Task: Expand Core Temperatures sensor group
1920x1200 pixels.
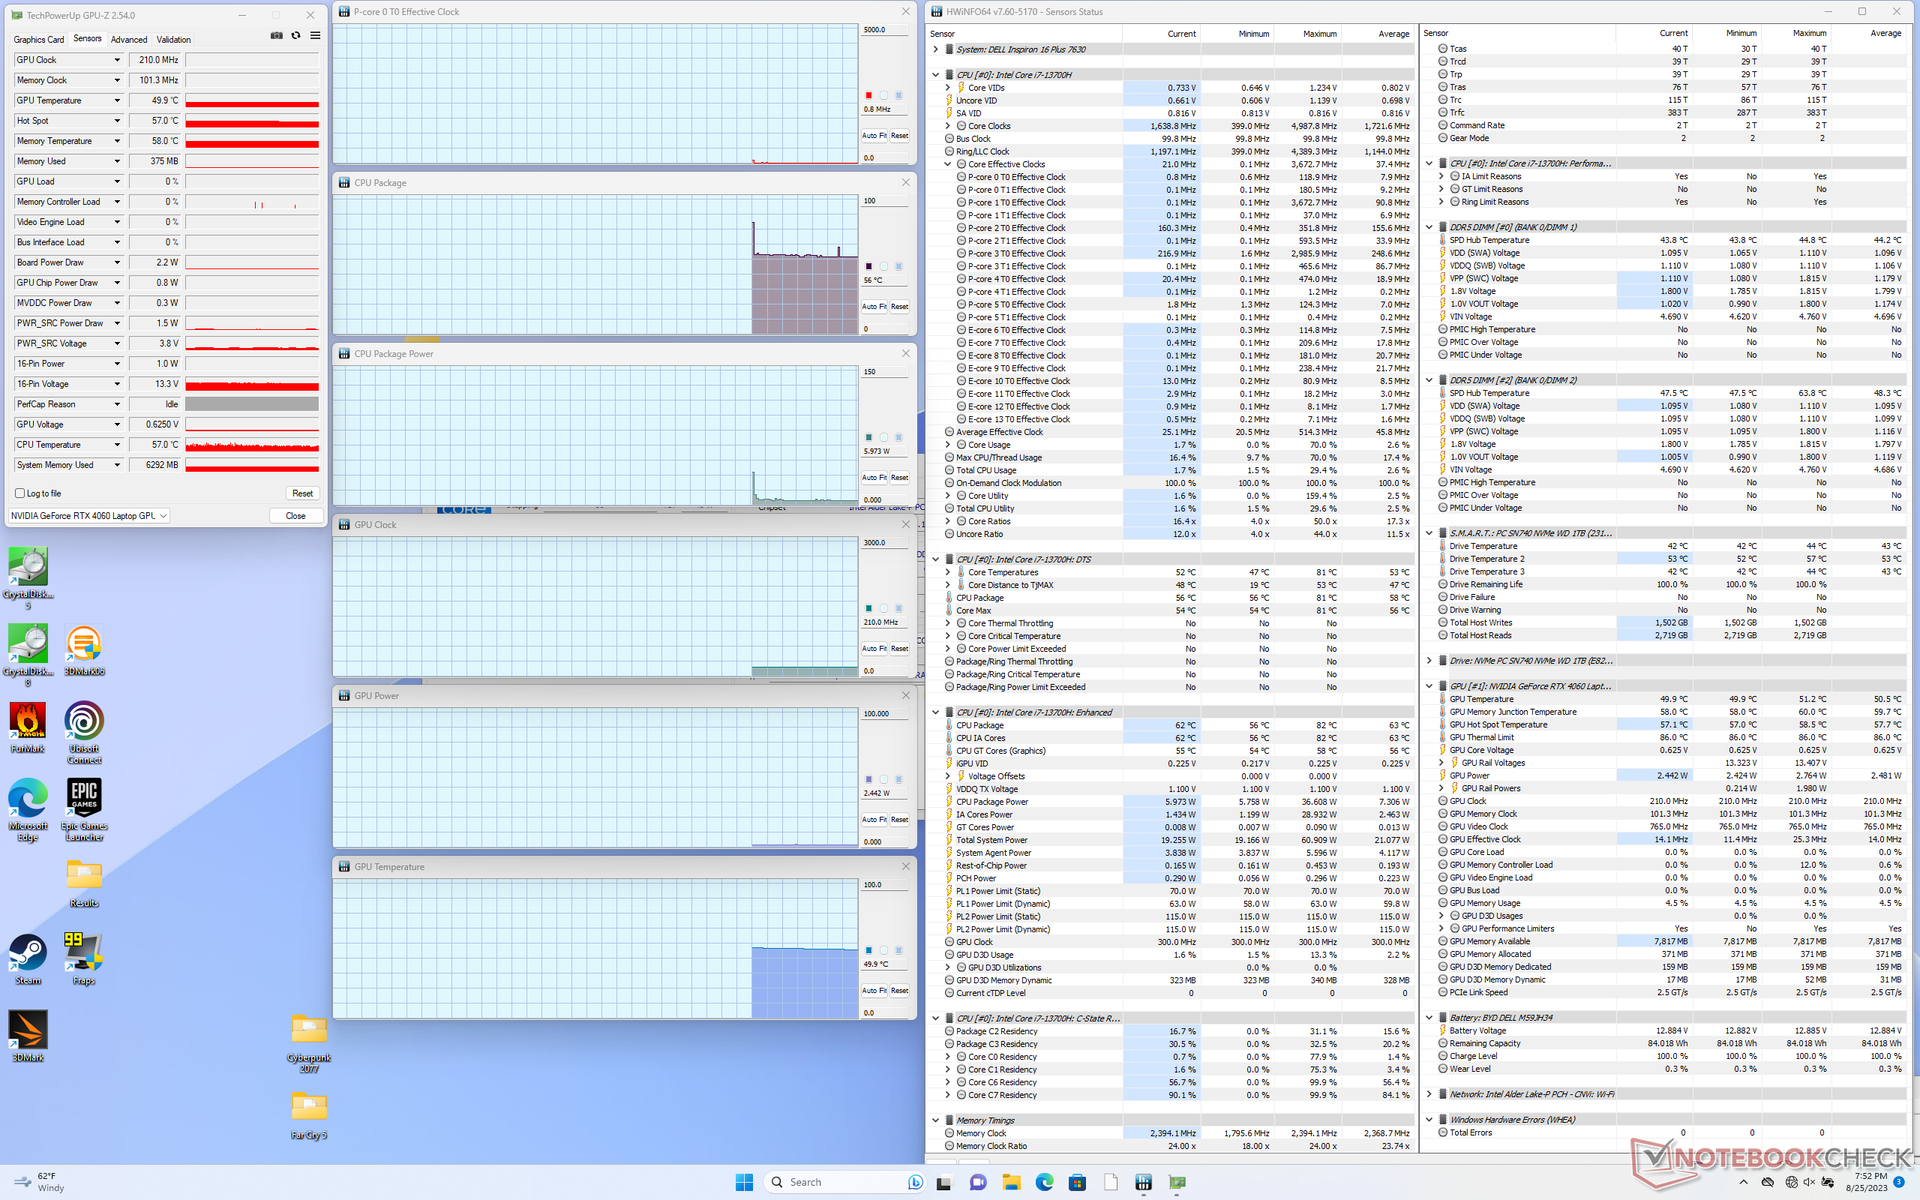Action: 948,572
